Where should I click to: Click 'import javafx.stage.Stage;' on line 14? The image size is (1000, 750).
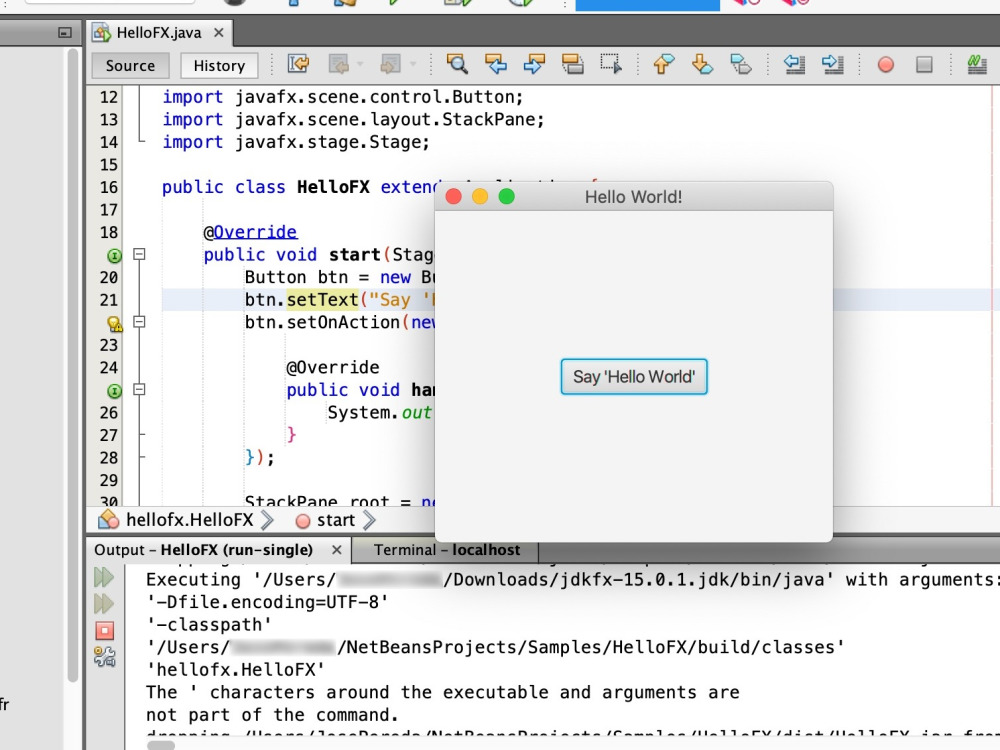(x=296, y=142)
